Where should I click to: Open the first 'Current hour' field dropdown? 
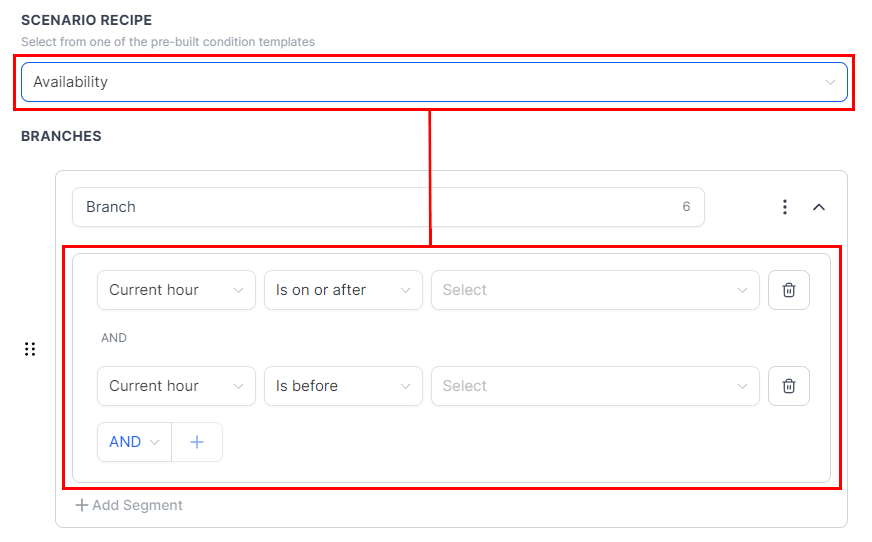(176, 290)
